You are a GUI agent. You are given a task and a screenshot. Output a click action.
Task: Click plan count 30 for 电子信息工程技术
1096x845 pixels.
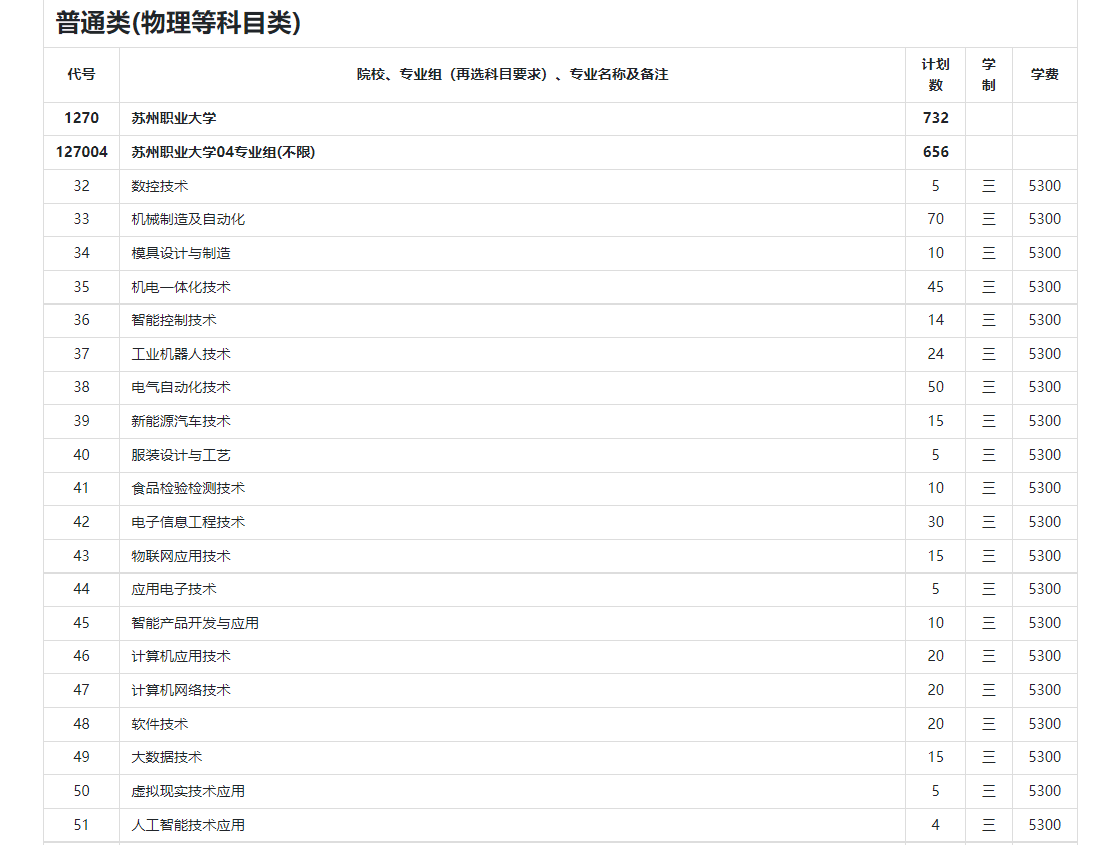coord(935,522)
